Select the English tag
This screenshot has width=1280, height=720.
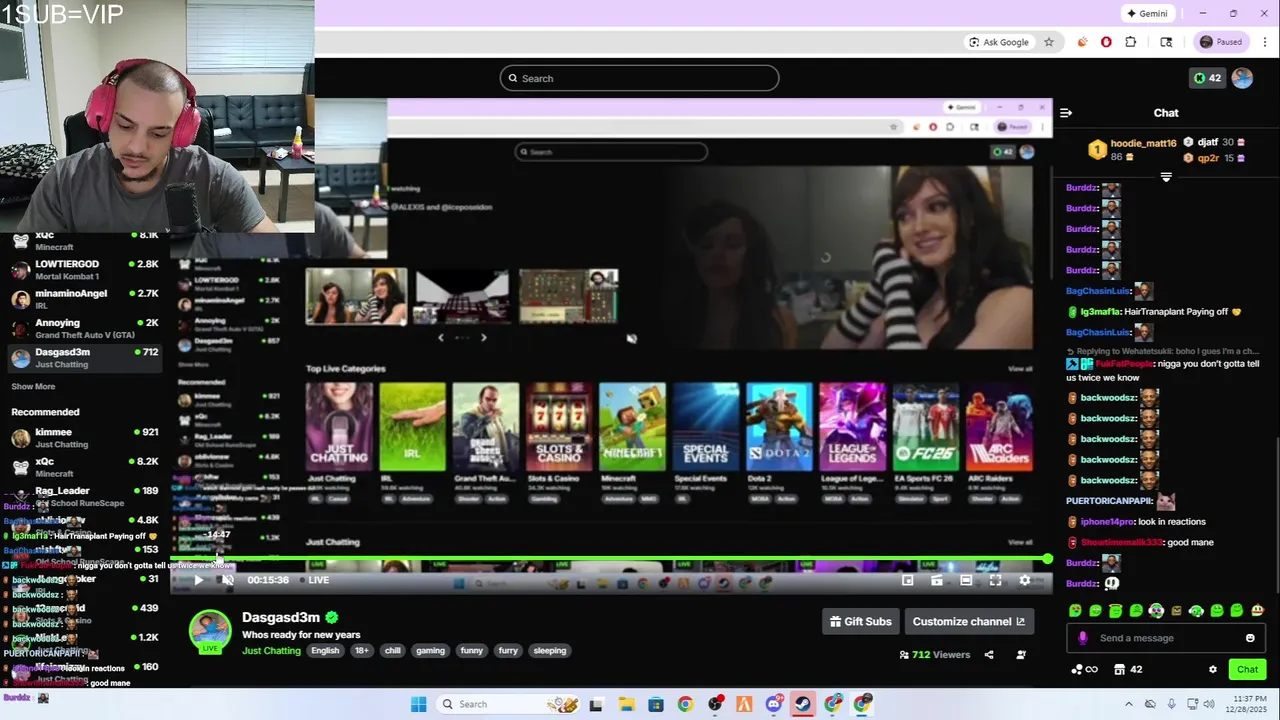(x=325, y=650)
